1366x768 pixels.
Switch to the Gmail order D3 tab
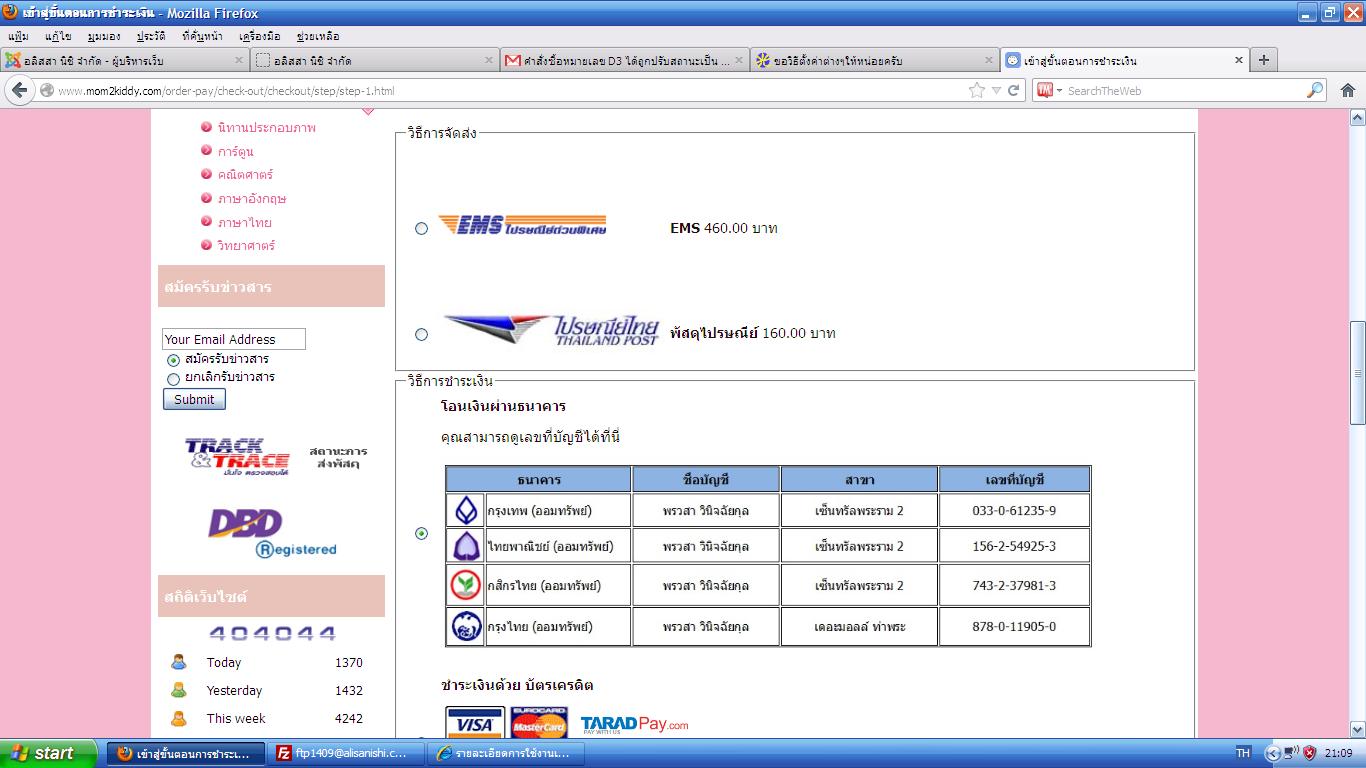point(624,60)
